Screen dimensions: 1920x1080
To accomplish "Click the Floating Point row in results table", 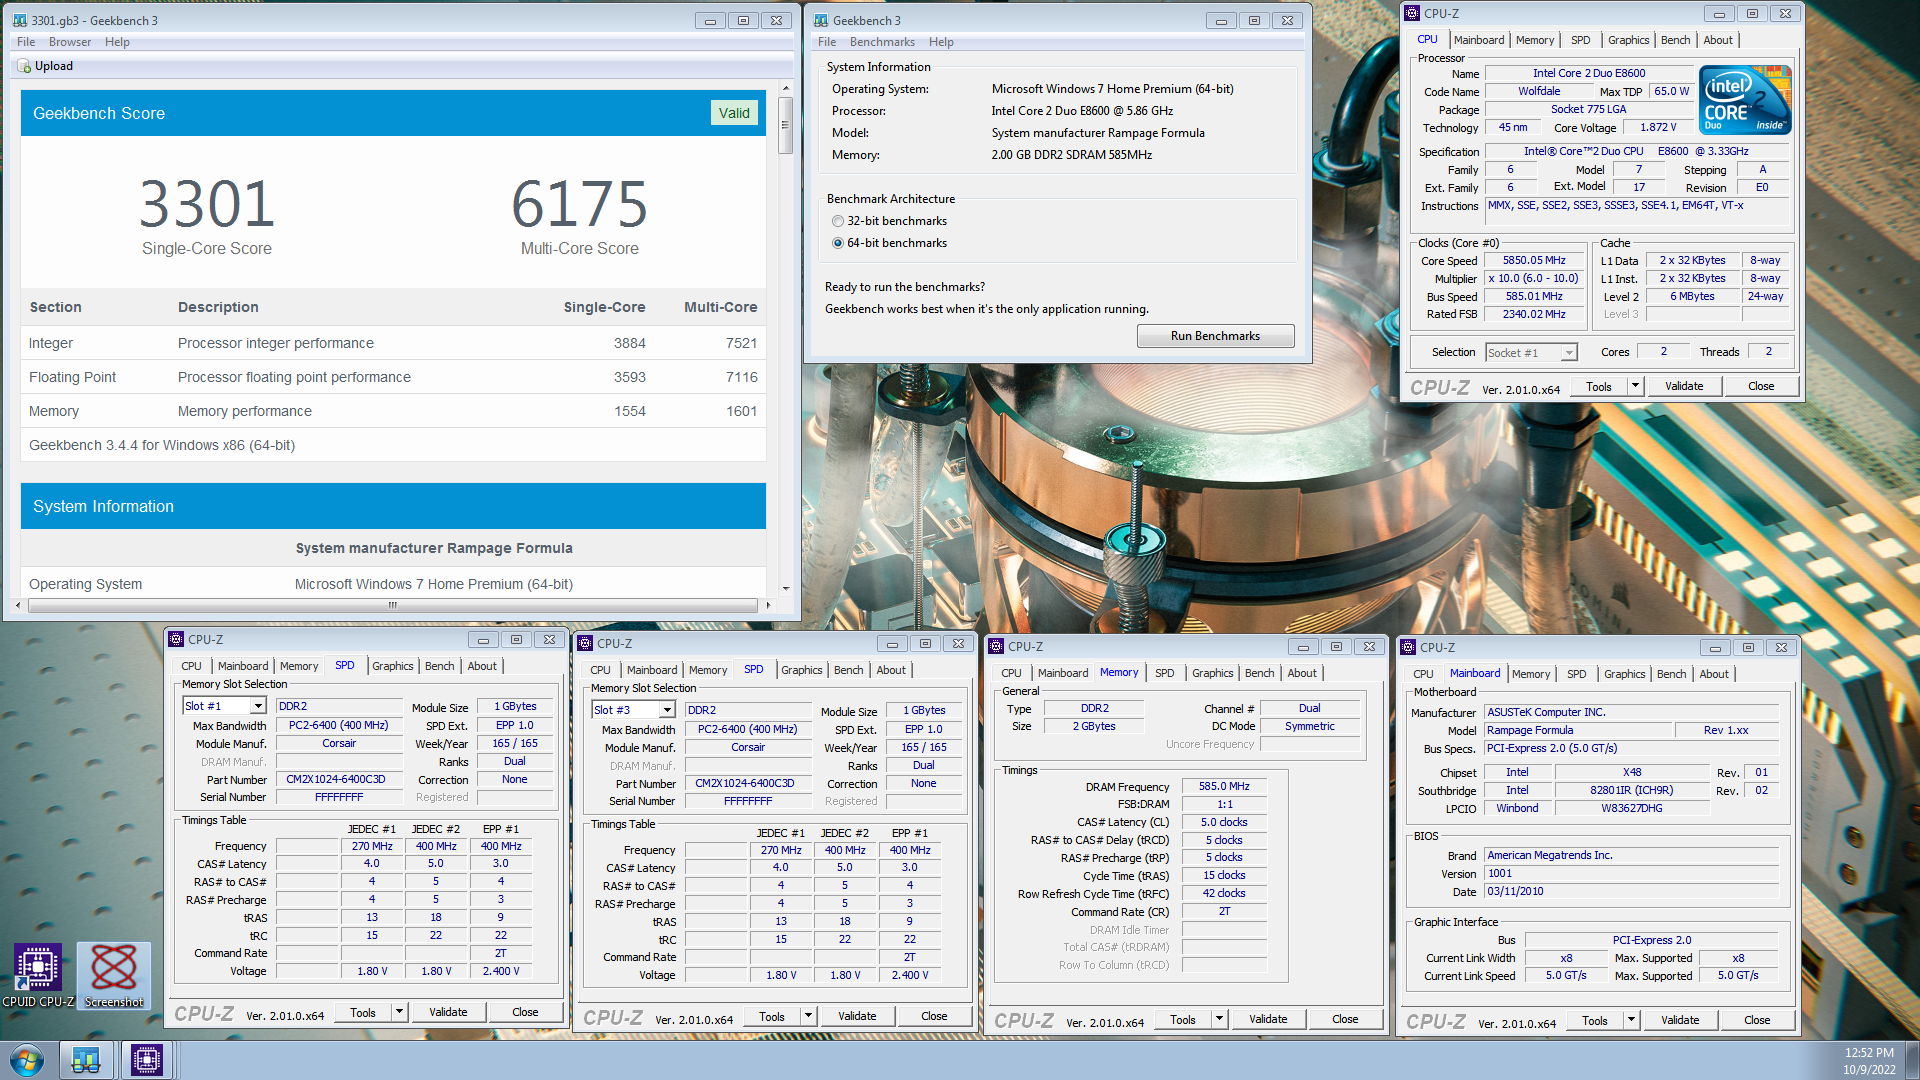I will click(393, 377).
